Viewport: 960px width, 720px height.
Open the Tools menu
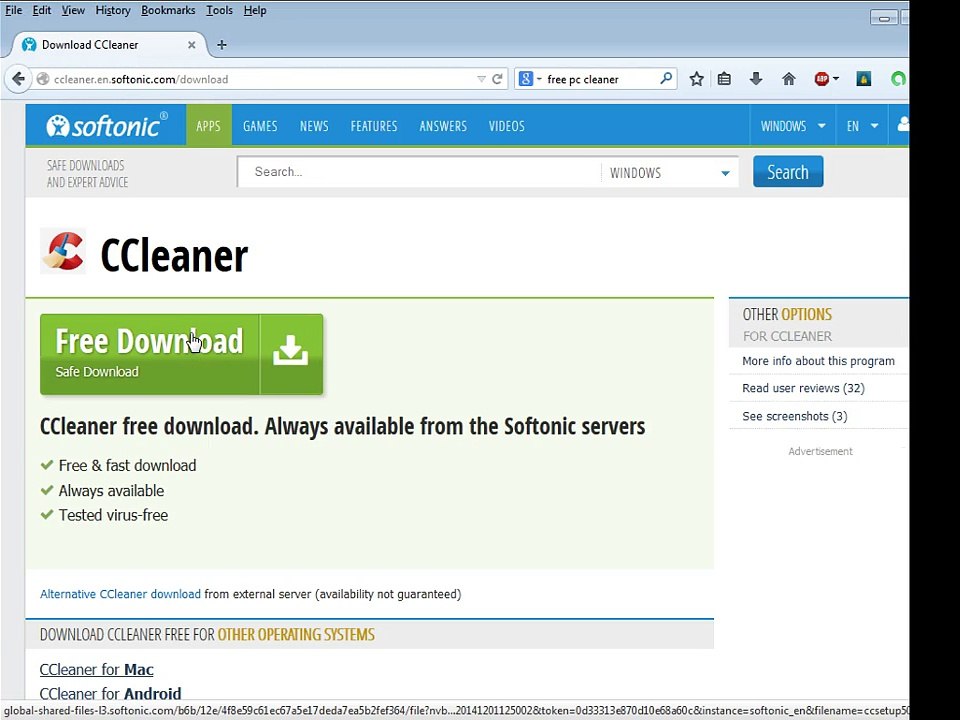(219, 10)
